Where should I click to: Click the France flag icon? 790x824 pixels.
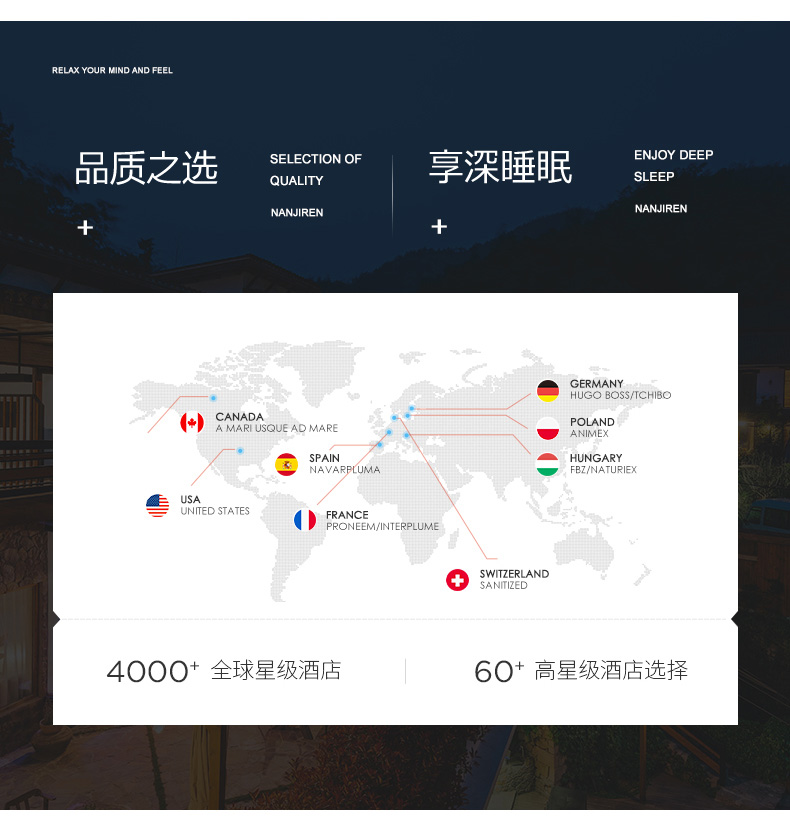(x=305, y=520)
